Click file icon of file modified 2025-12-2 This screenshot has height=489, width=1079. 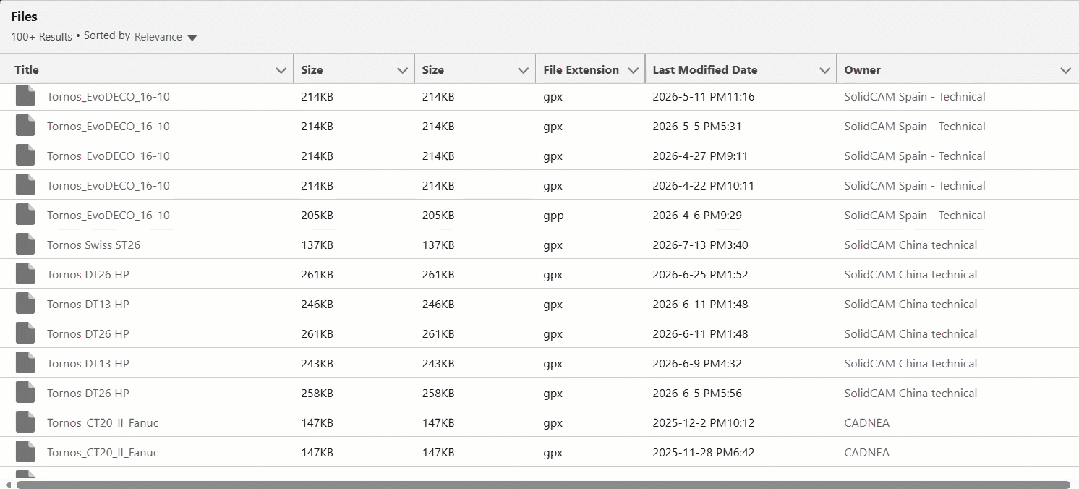click(x=25, y=422)
